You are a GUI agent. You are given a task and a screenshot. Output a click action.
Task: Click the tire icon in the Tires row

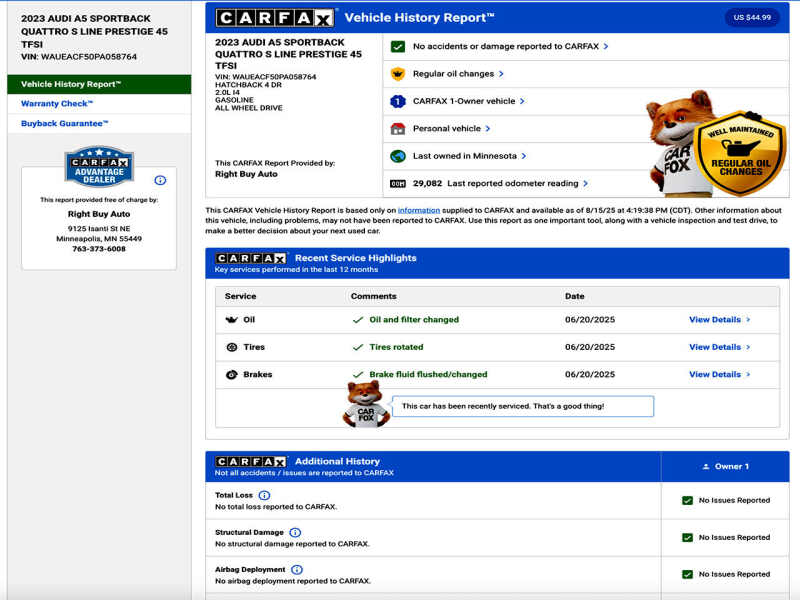(232, 347)
